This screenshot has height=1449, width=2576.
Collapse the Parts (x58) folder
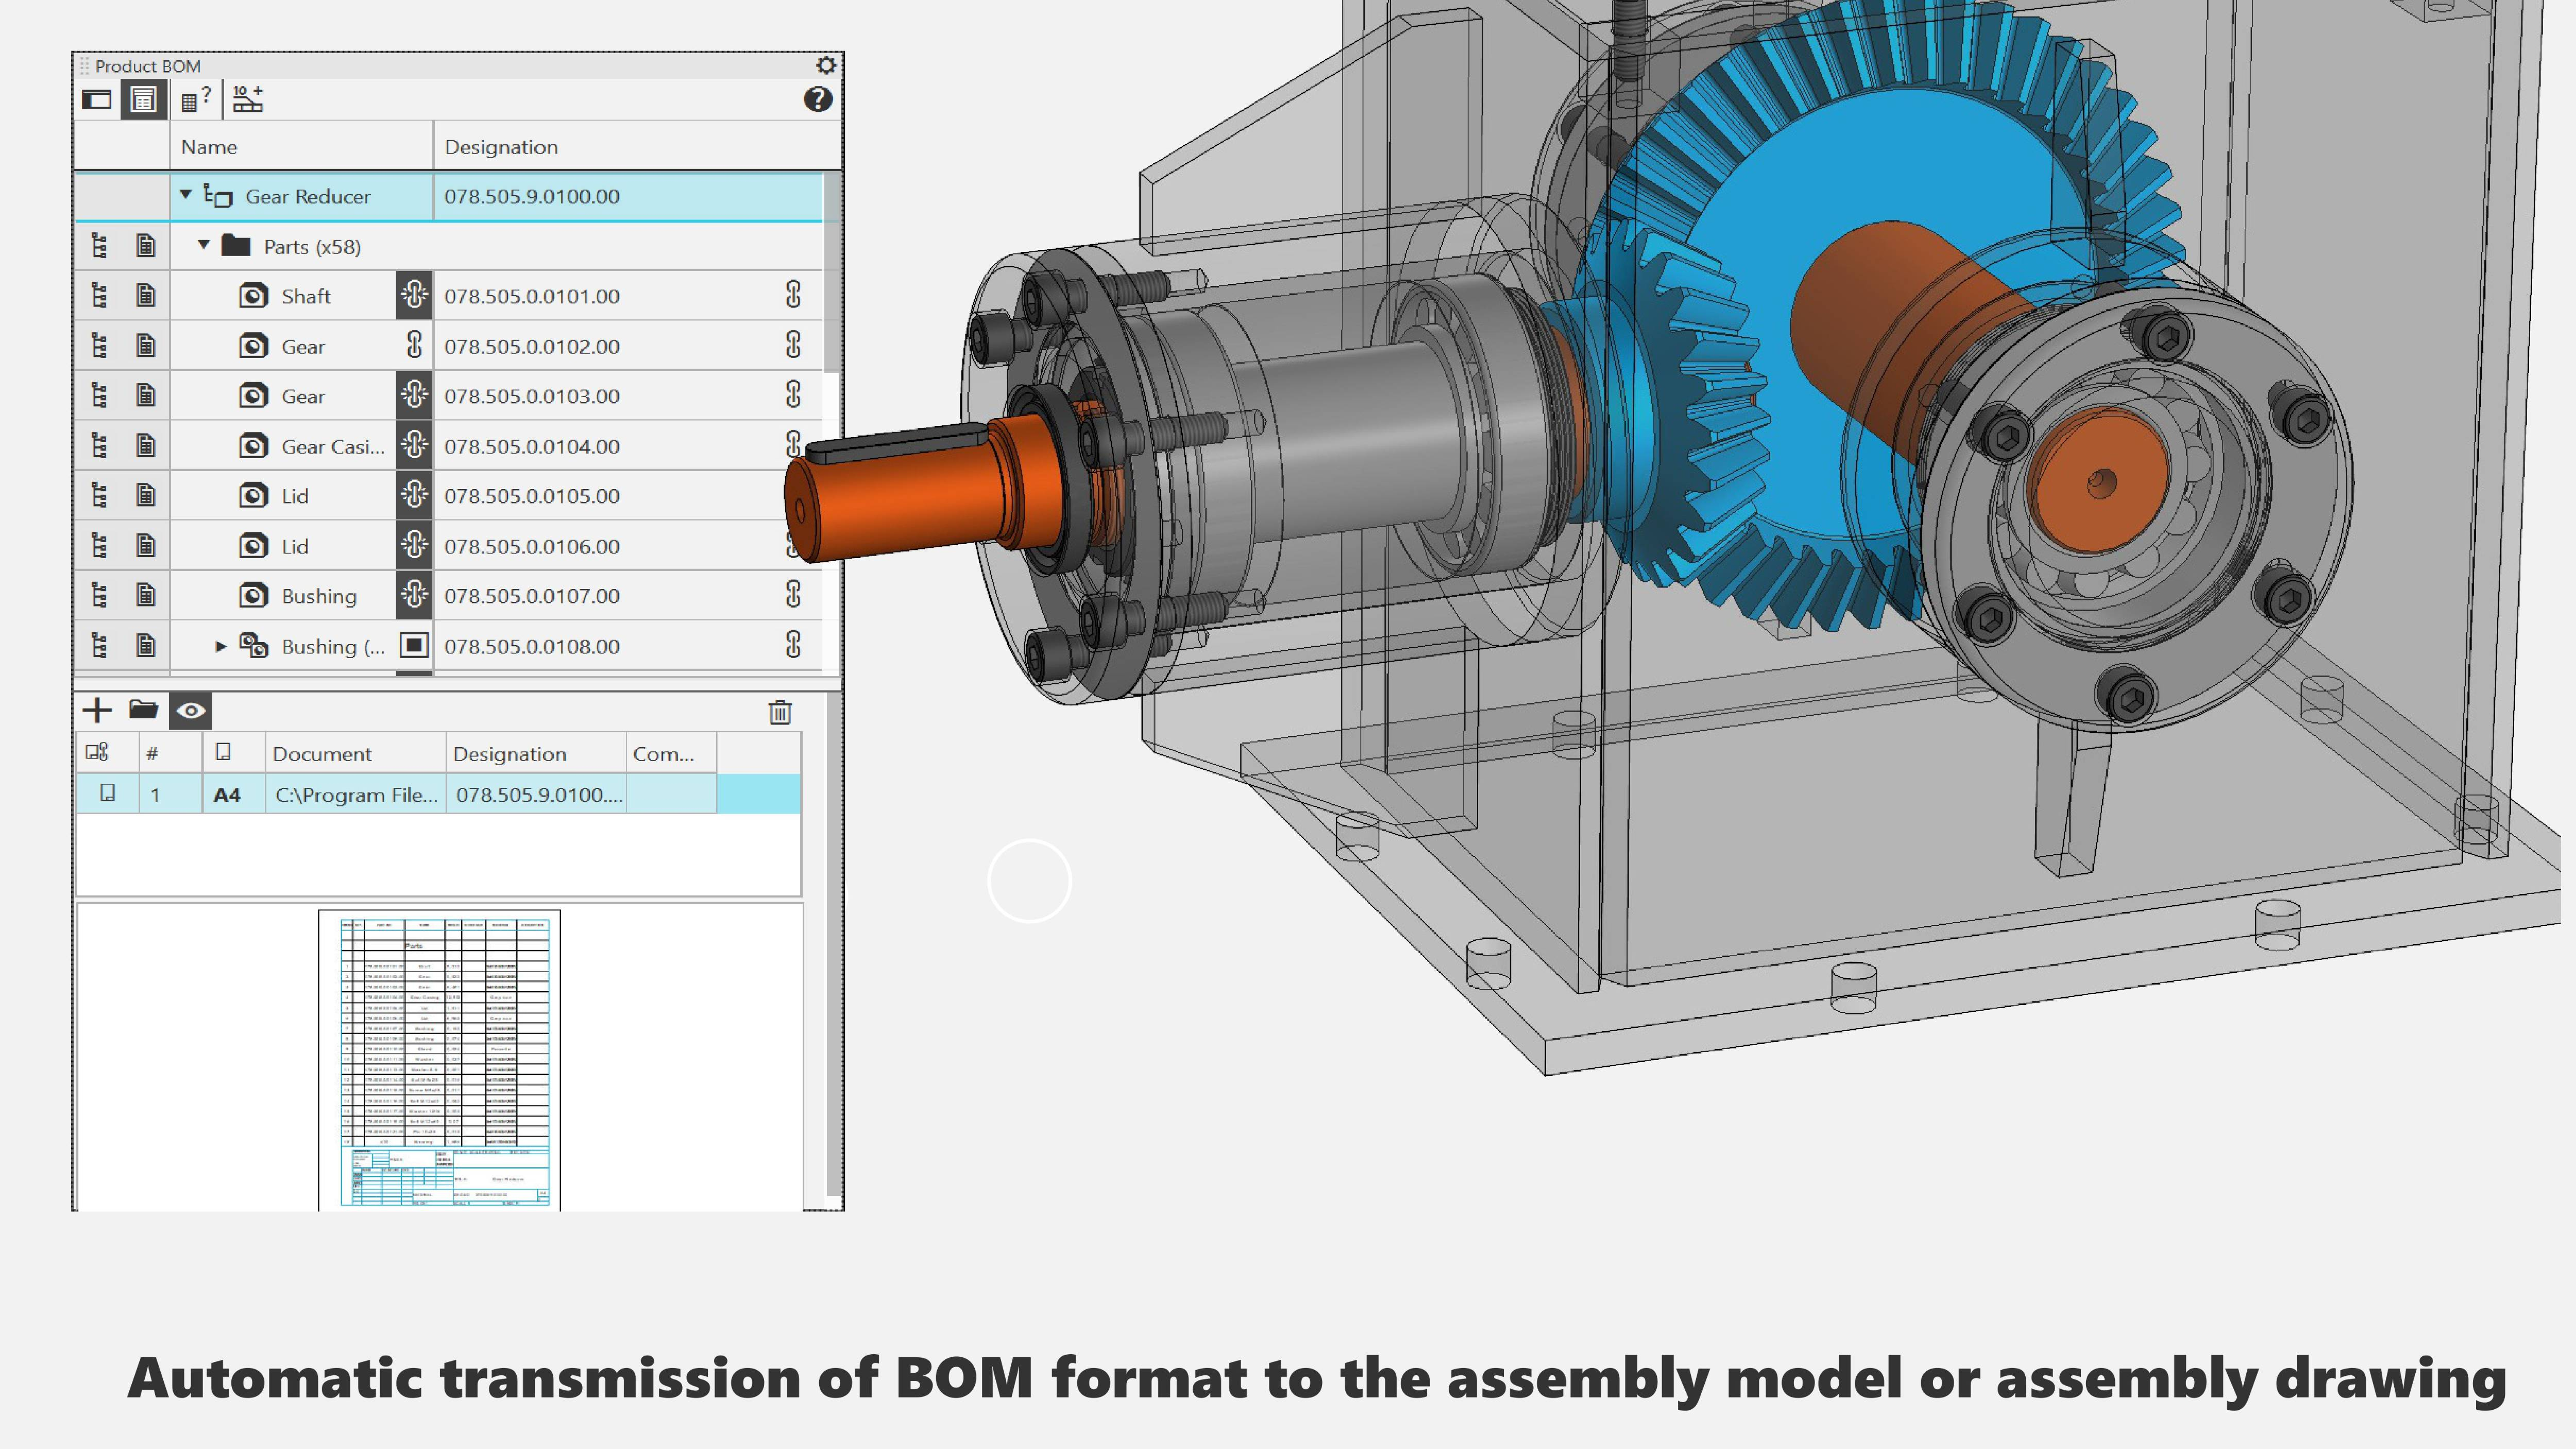tap(204, 245)
